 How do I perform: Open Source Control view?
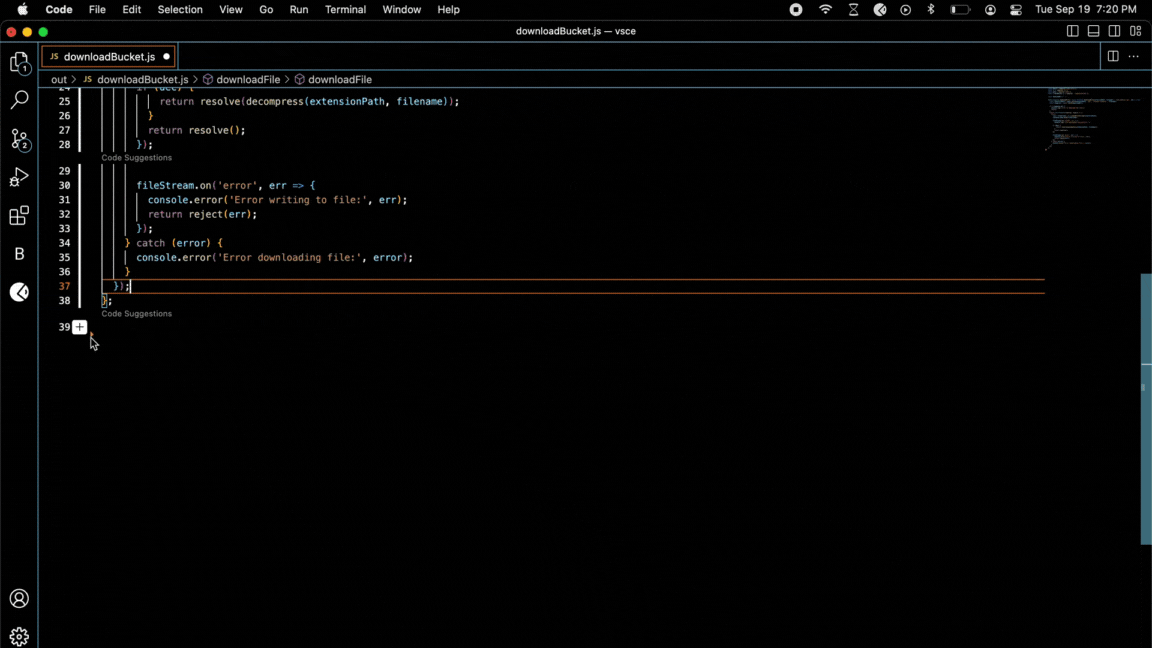click(19, 139)
